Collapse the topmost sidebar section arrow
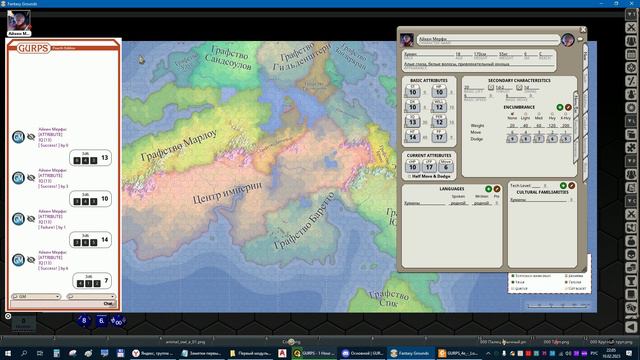This screenshot has height=360, width=640. pyautogui.click(x=631, y=14)
